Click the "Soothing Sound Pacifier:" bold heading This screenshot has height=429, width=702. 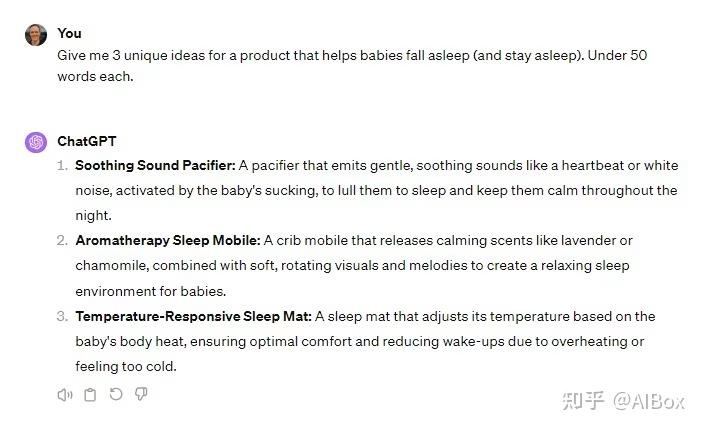tap(155, 165)
